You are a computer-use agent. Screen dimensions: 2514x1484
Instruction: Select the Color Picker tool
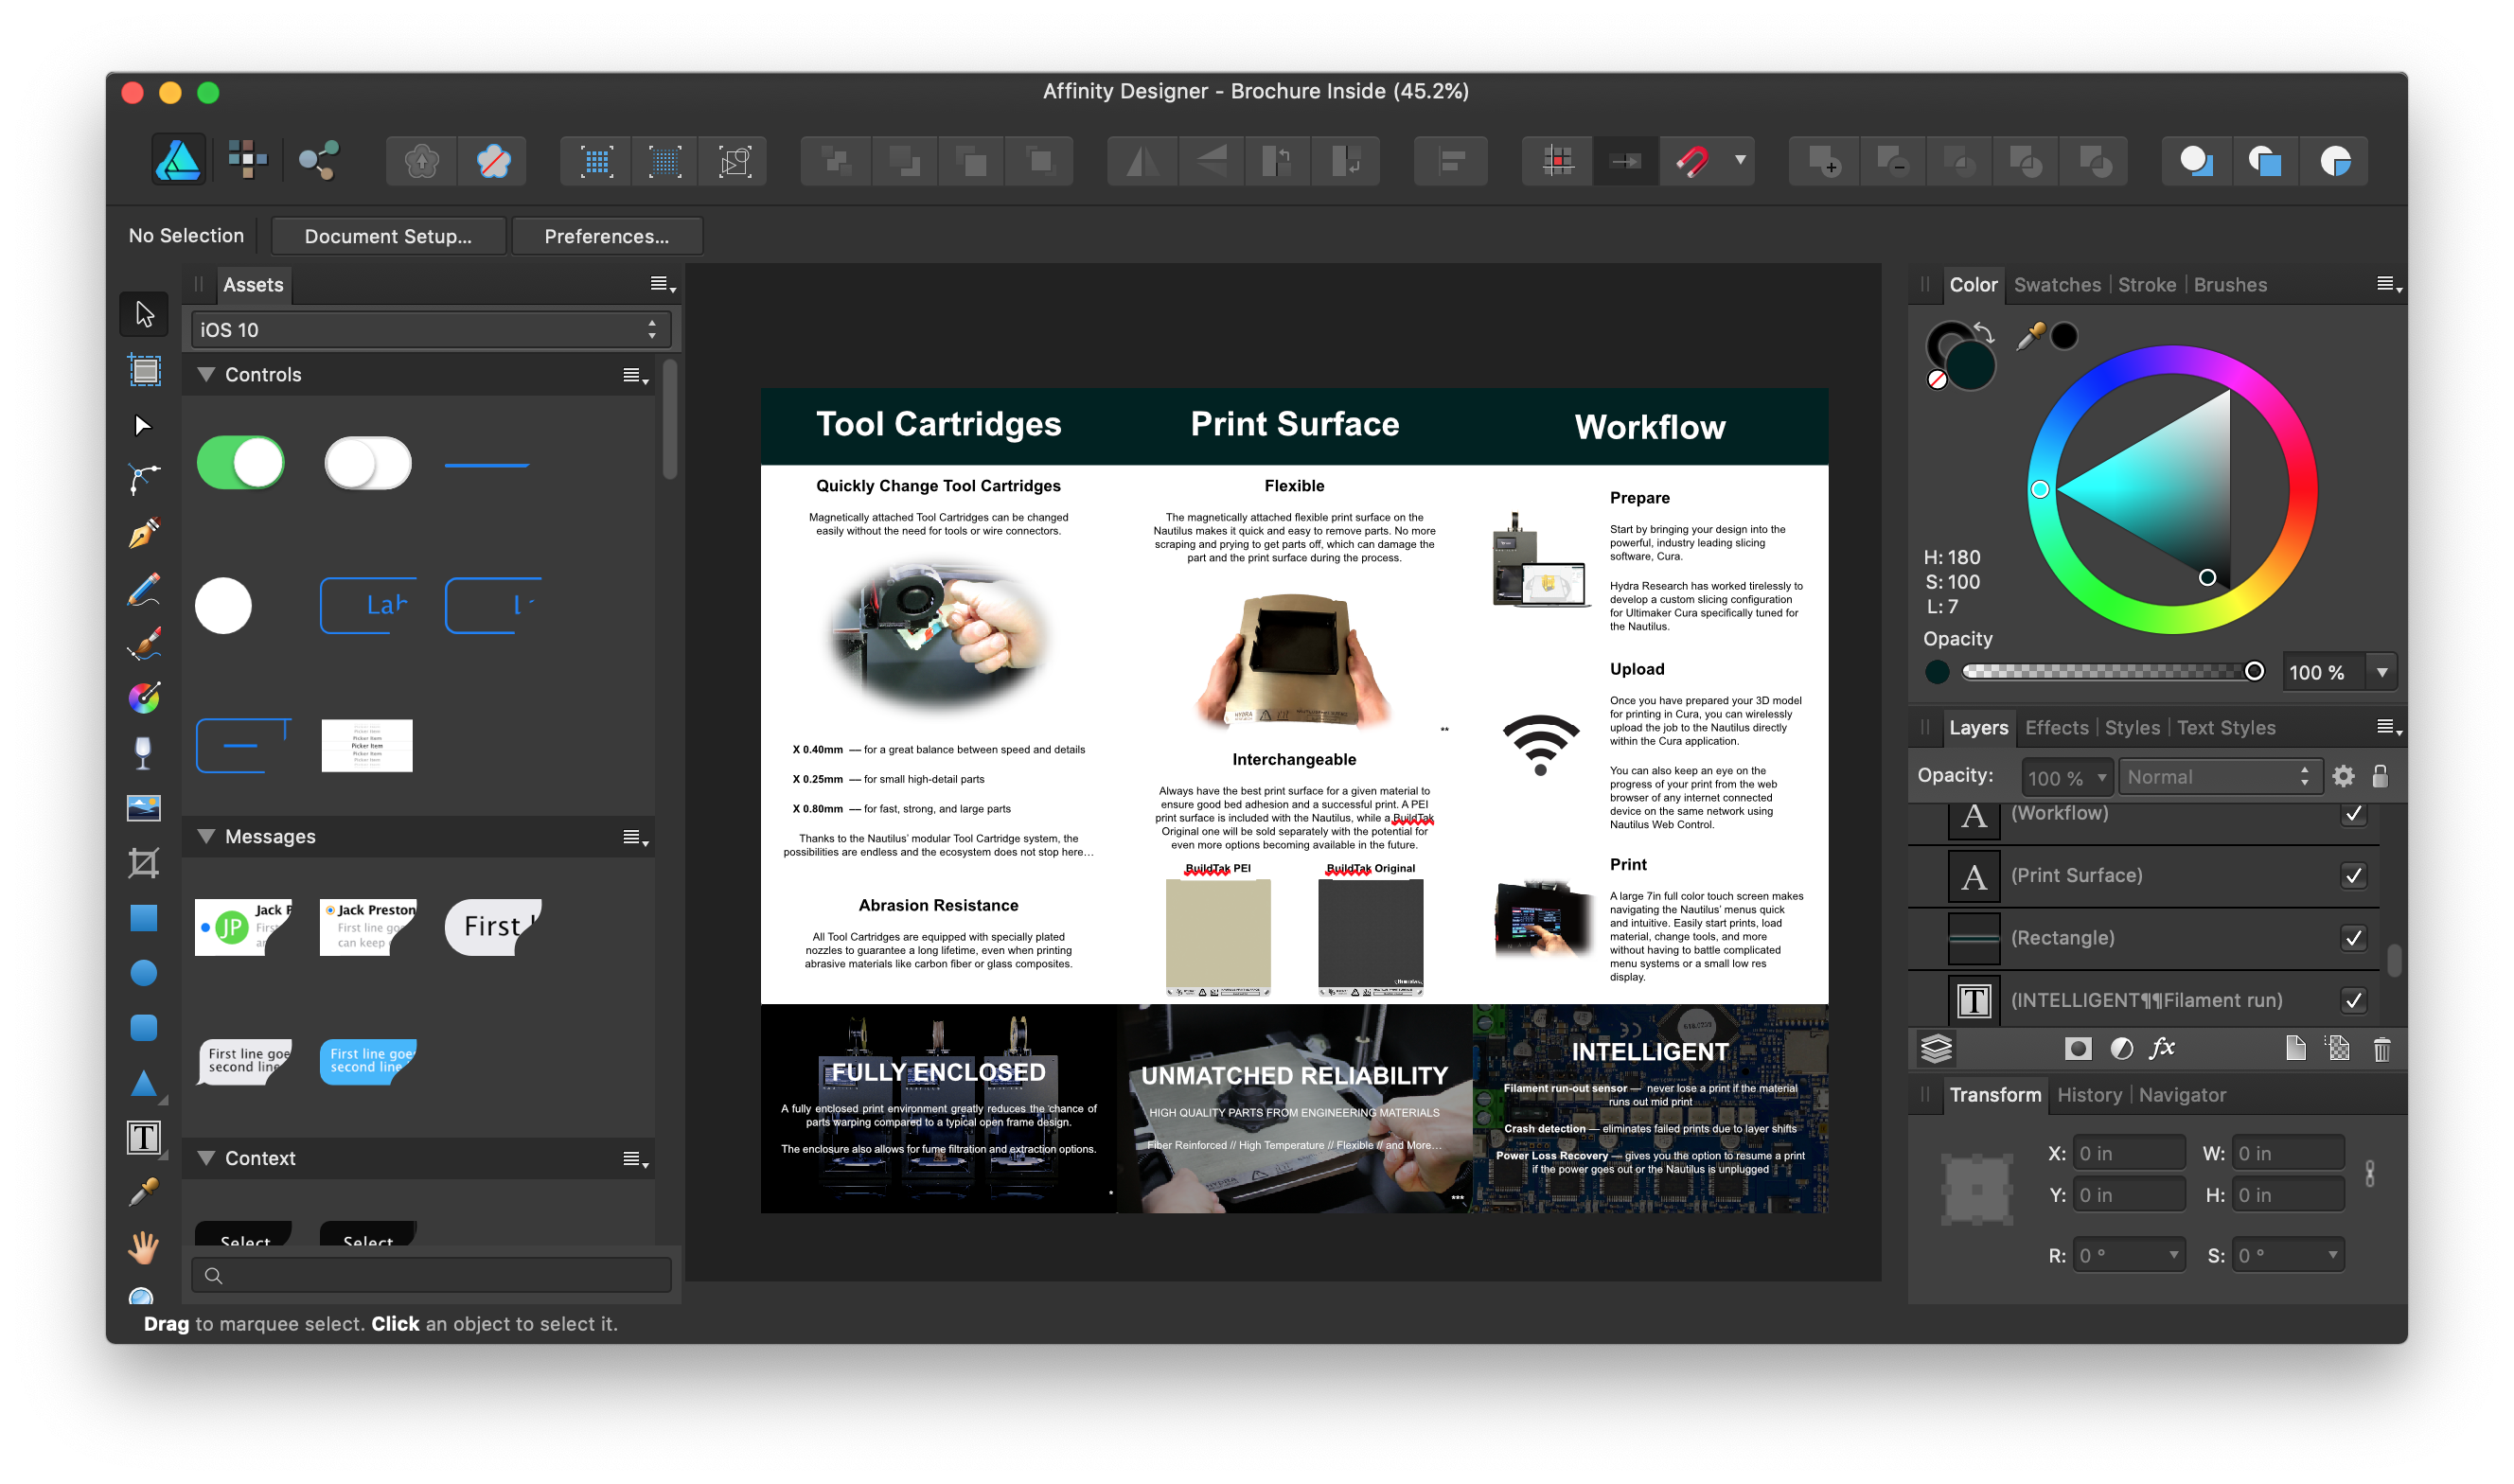[x=143, y=1192]
